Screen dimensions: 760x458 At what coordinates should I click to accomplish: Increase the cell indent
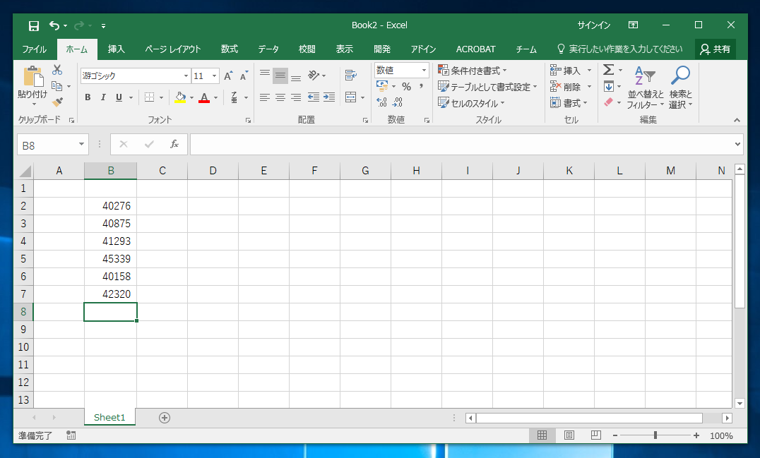point(329,97)
